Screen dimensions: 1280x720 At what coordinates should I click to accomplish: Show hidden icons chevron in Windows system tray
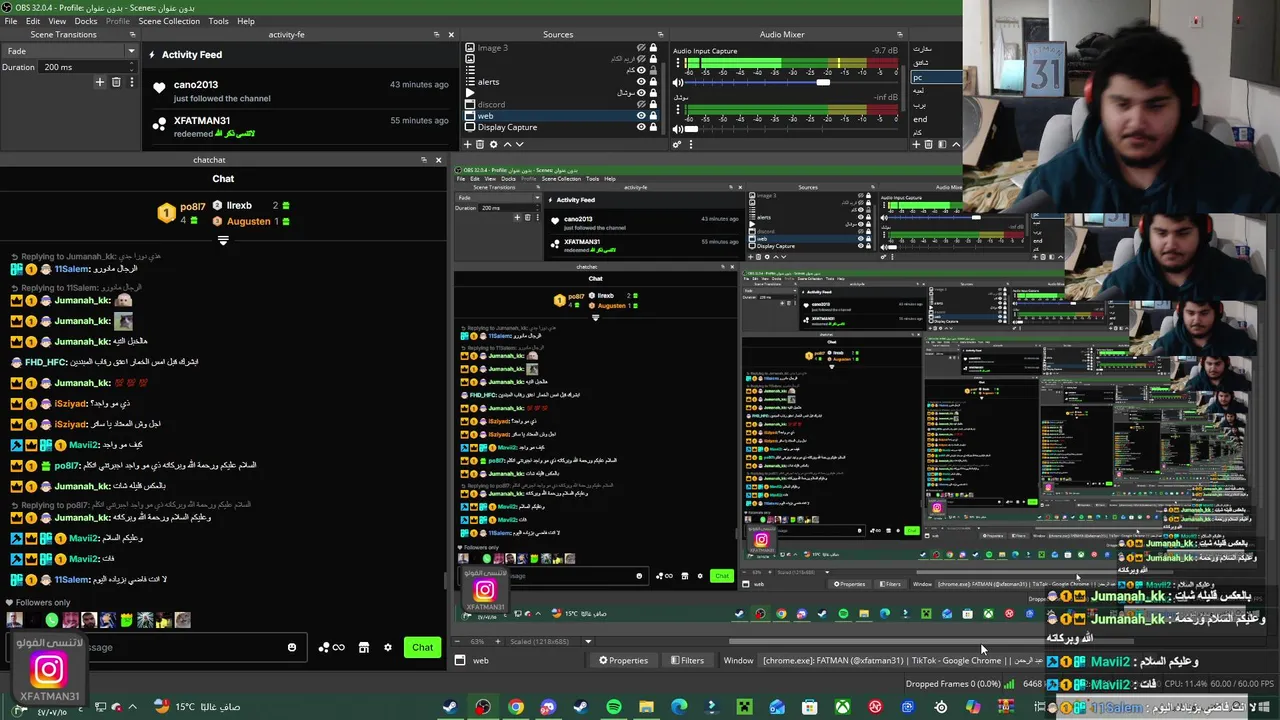pyautogui.click(x=132, y=707)
